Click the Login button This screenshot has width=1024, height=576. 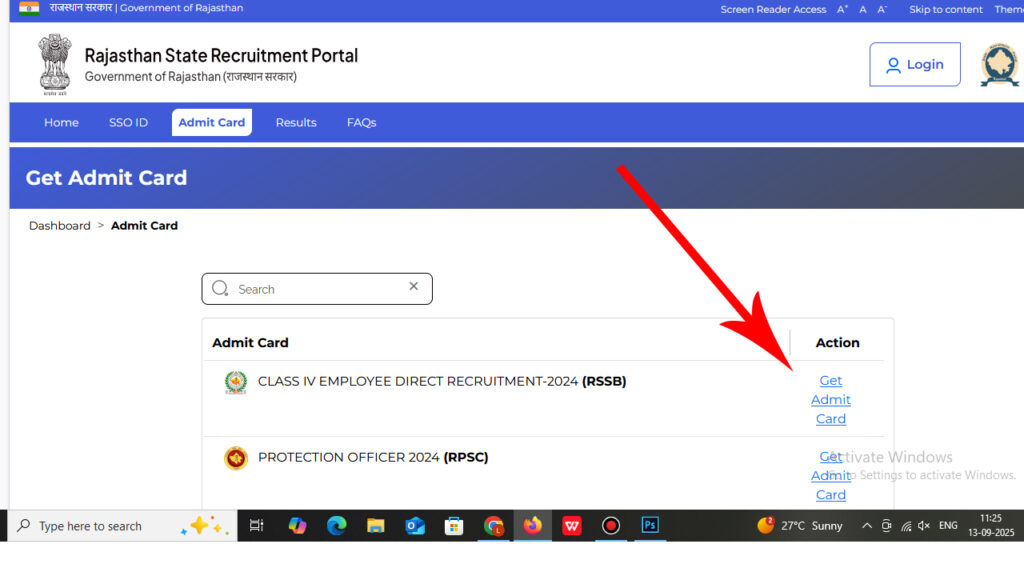pos(914,65)
